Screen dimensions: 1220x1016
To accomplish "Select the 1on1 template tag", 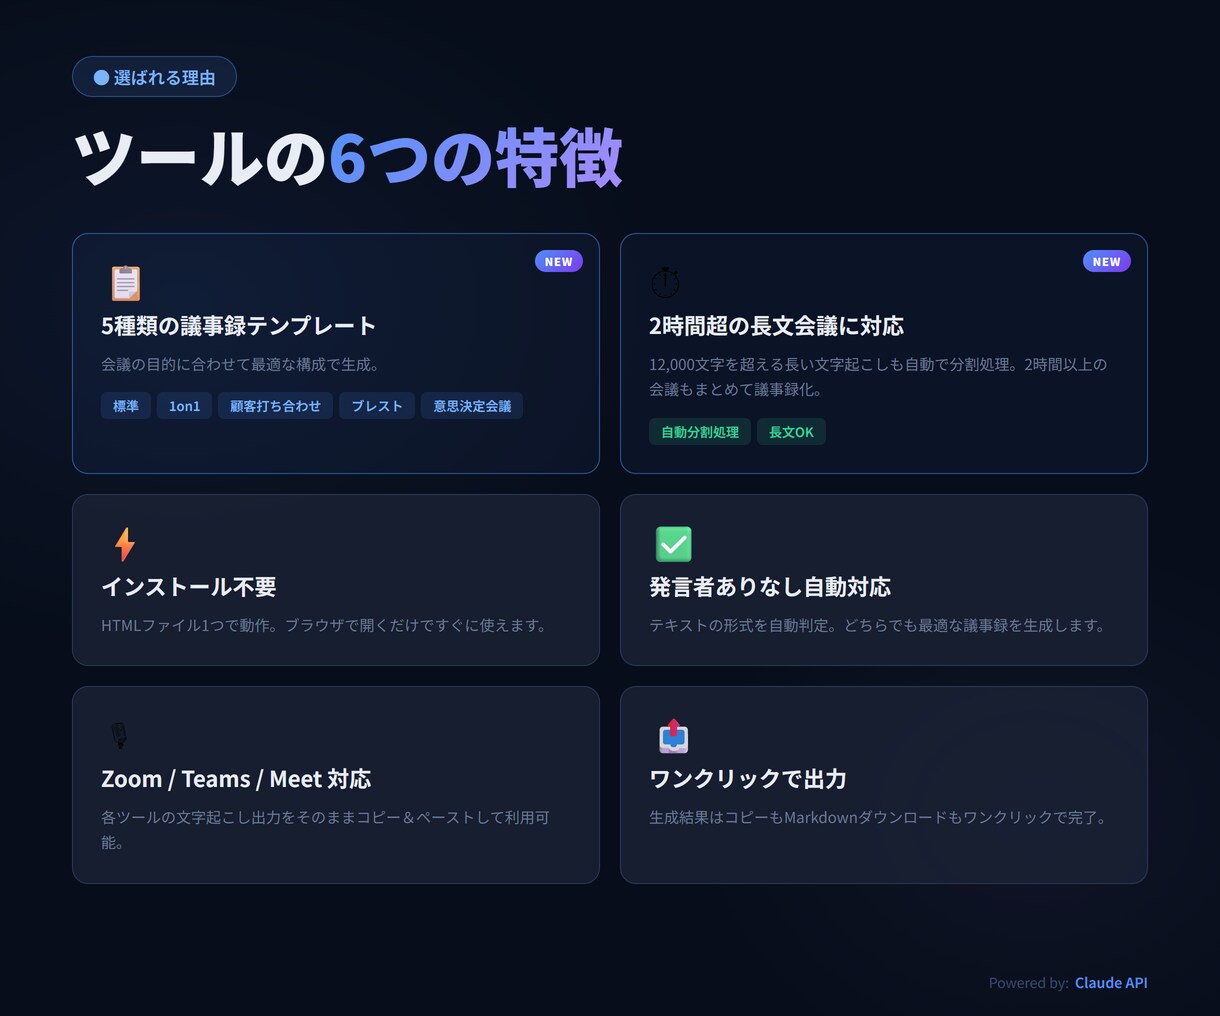I will (185, 406).
